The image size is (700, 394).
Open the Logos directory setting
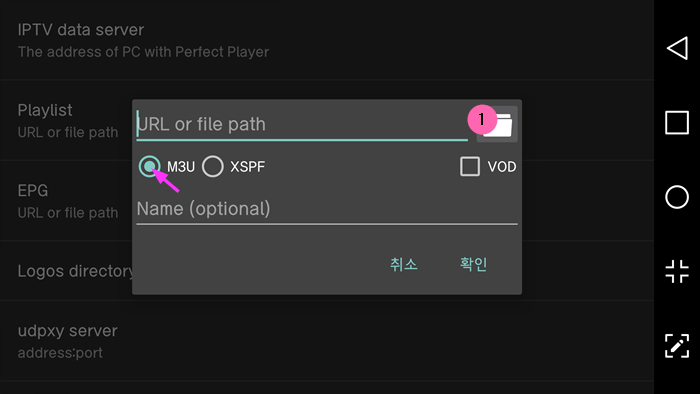tap(66, 271)
